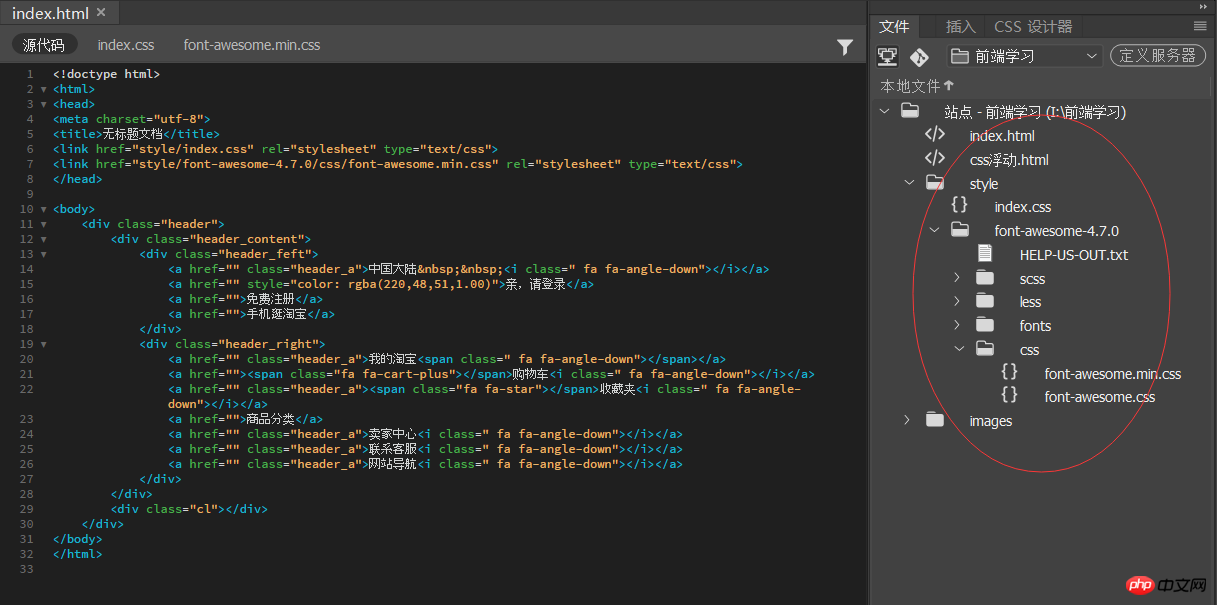Image resolution: width=1217 pixels, height=605 pixels.
Task: Switch to the 插入 panel tab
Action: pos(961,26)
